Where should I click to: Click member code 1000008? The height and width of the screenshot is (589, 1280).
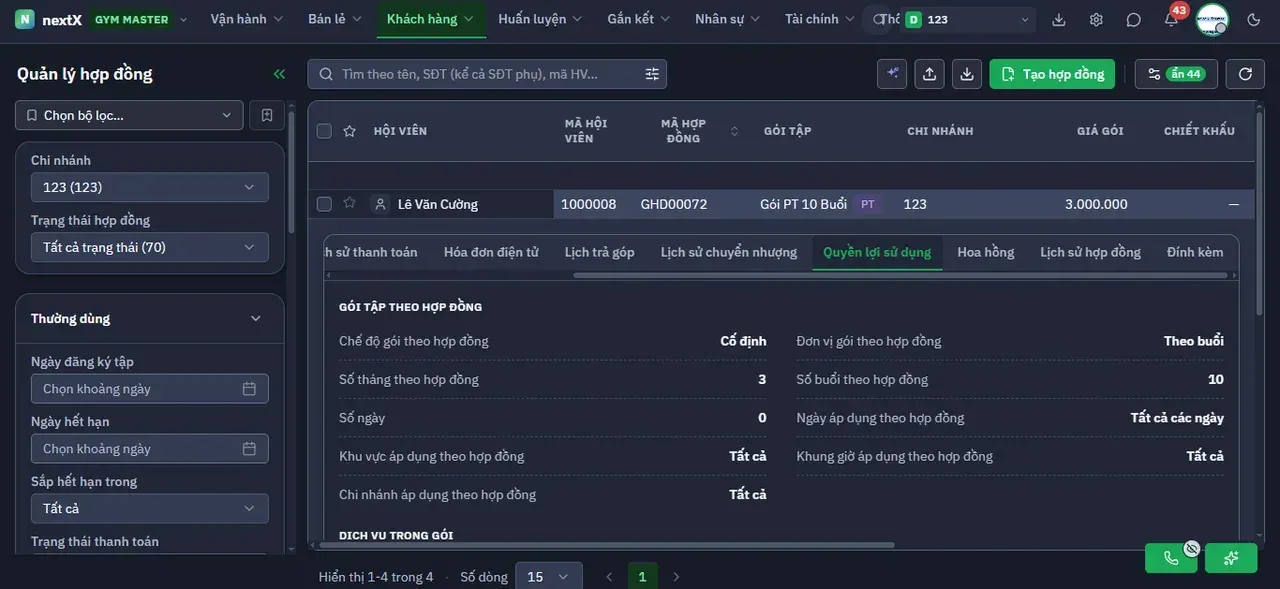(589, 204)
